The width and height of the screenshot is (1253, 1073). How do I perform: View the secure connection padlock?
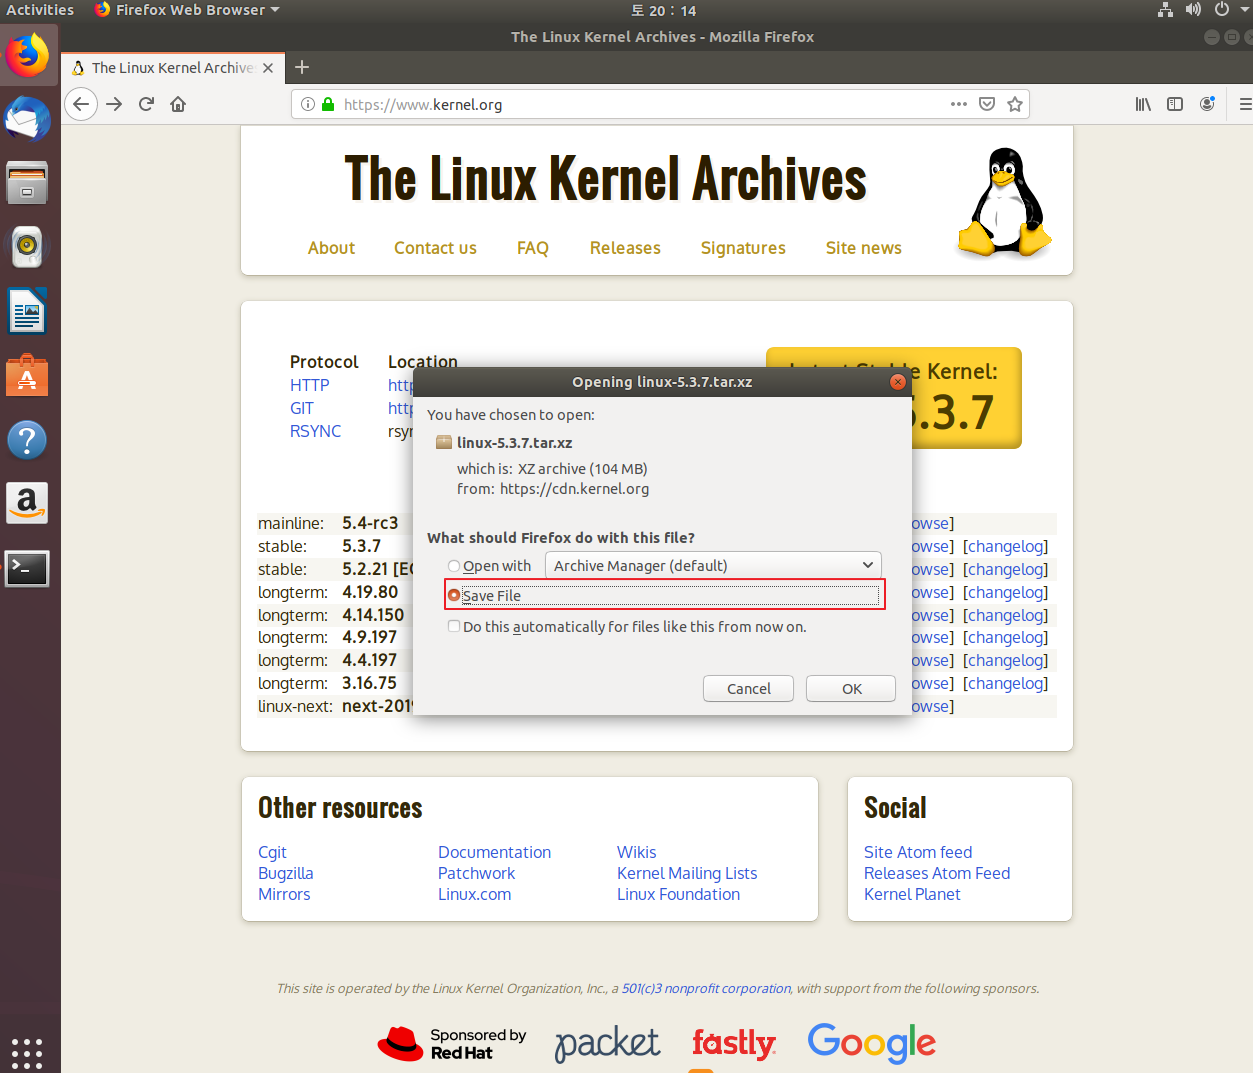tap(327, 104)
